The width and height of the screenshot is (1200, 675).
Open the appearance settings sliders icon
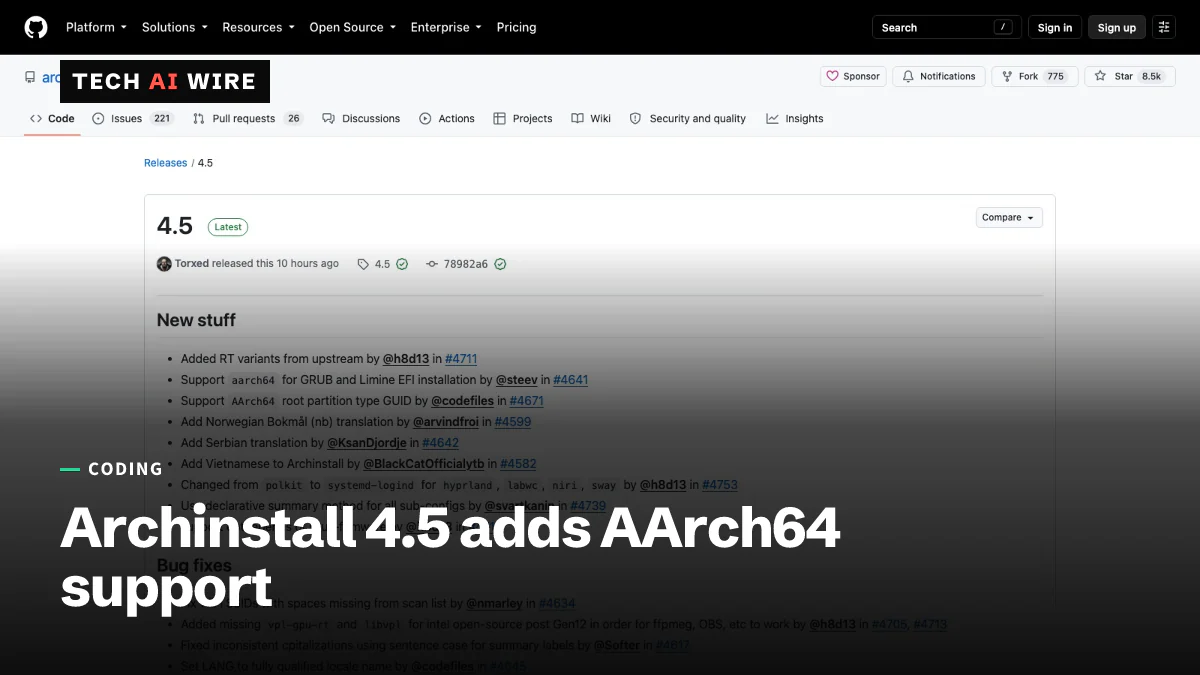tap(1164, 27)
